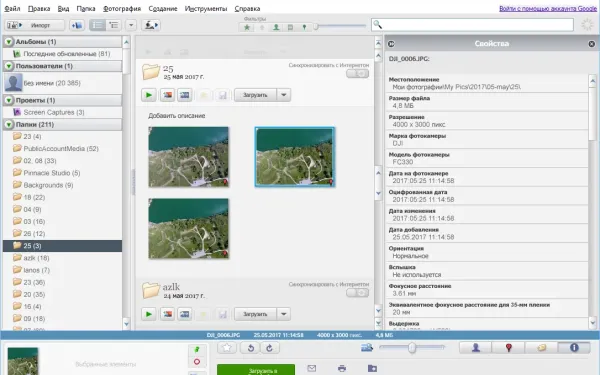
Task: Switch to flat folder list view
Action: point(97,25)
